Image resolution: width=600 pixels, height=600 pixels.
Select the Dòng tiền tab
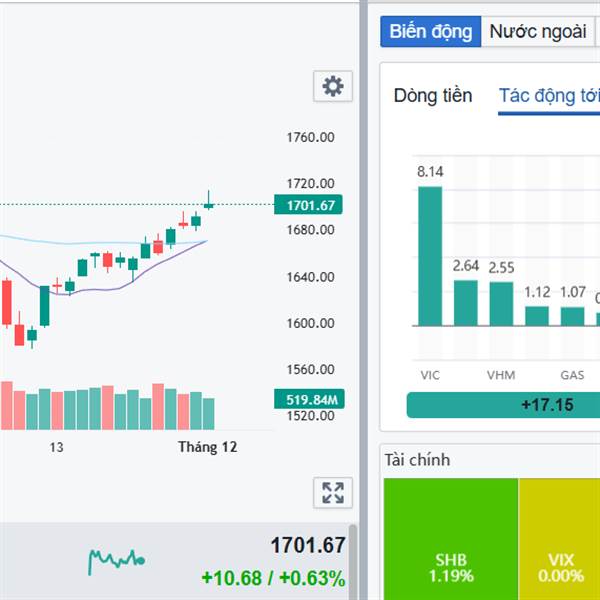pyautogui.click(x=432, y=96)
